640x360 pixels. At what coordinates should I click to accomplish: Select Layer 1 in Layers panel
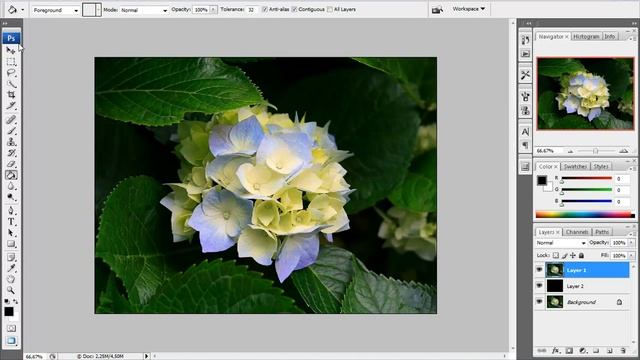588,270
